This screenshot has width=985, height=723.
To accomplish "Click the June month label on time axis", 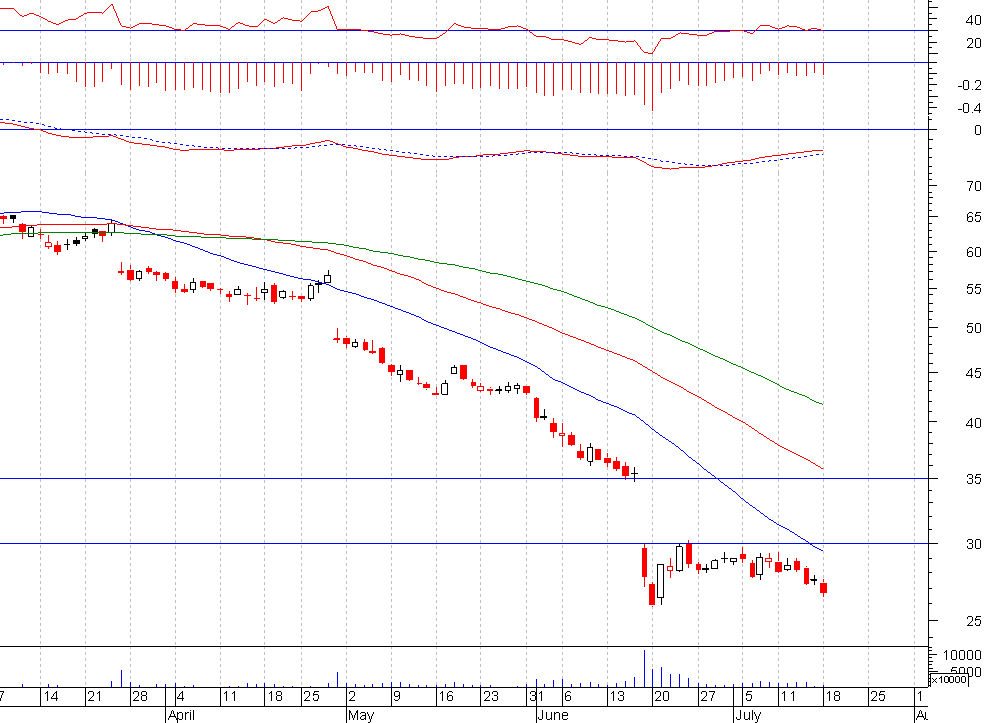I will [553, 715].
